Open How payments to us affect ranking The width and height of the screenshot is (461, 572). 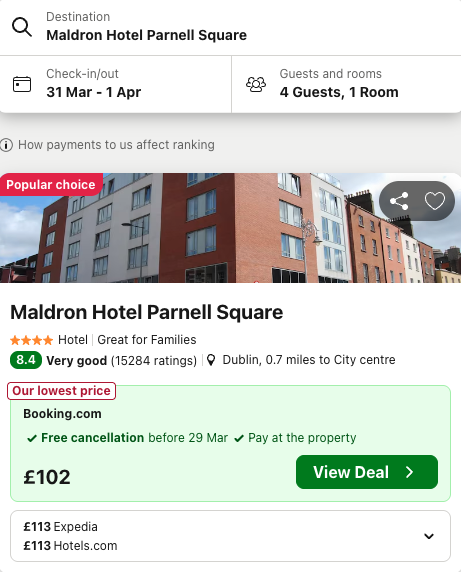(116, 145)
